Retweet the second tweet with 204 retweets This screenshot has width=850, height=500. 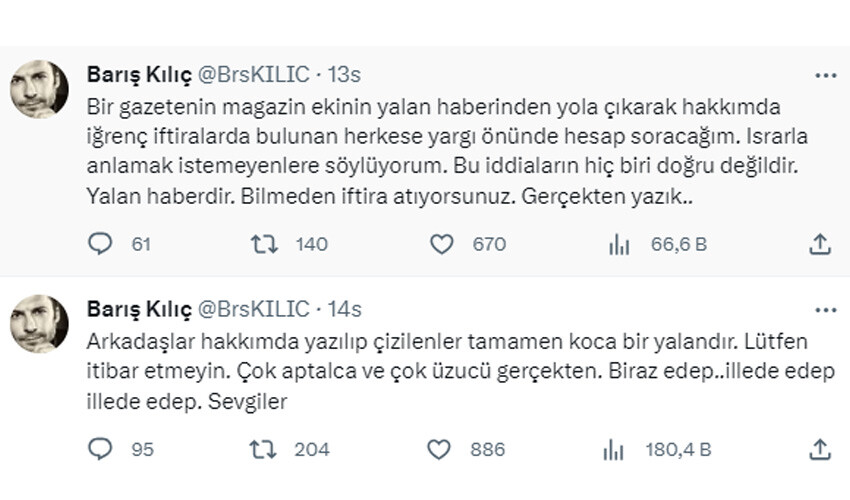coord(264,449)
